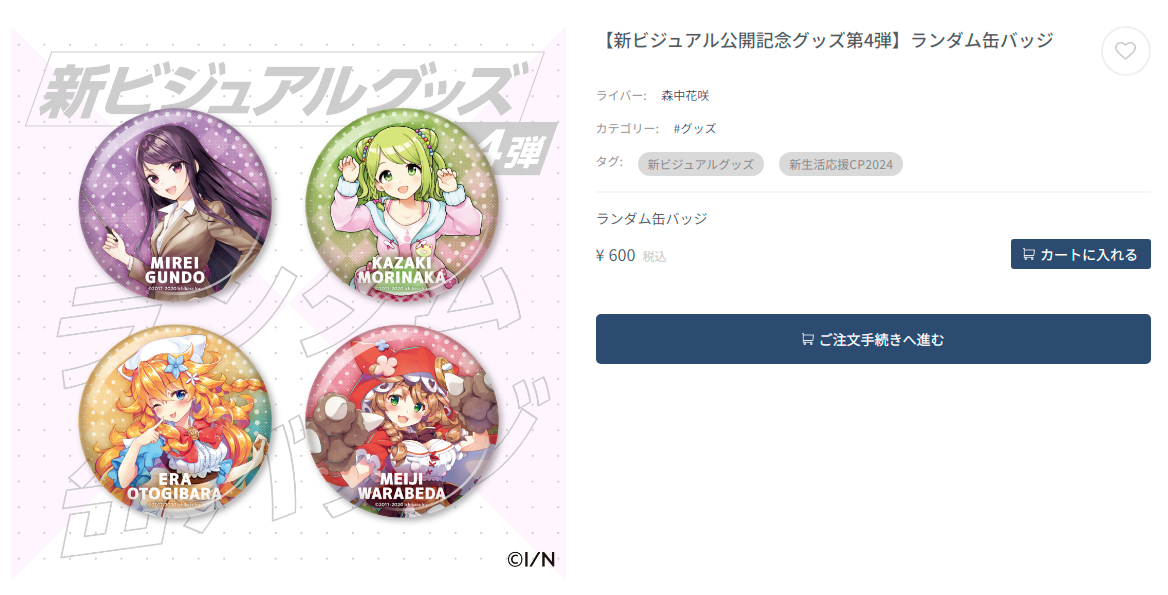This screenshot has width=1168, height=595.
Task: Click the 税込 tax-included label
Action: point(655,257)
